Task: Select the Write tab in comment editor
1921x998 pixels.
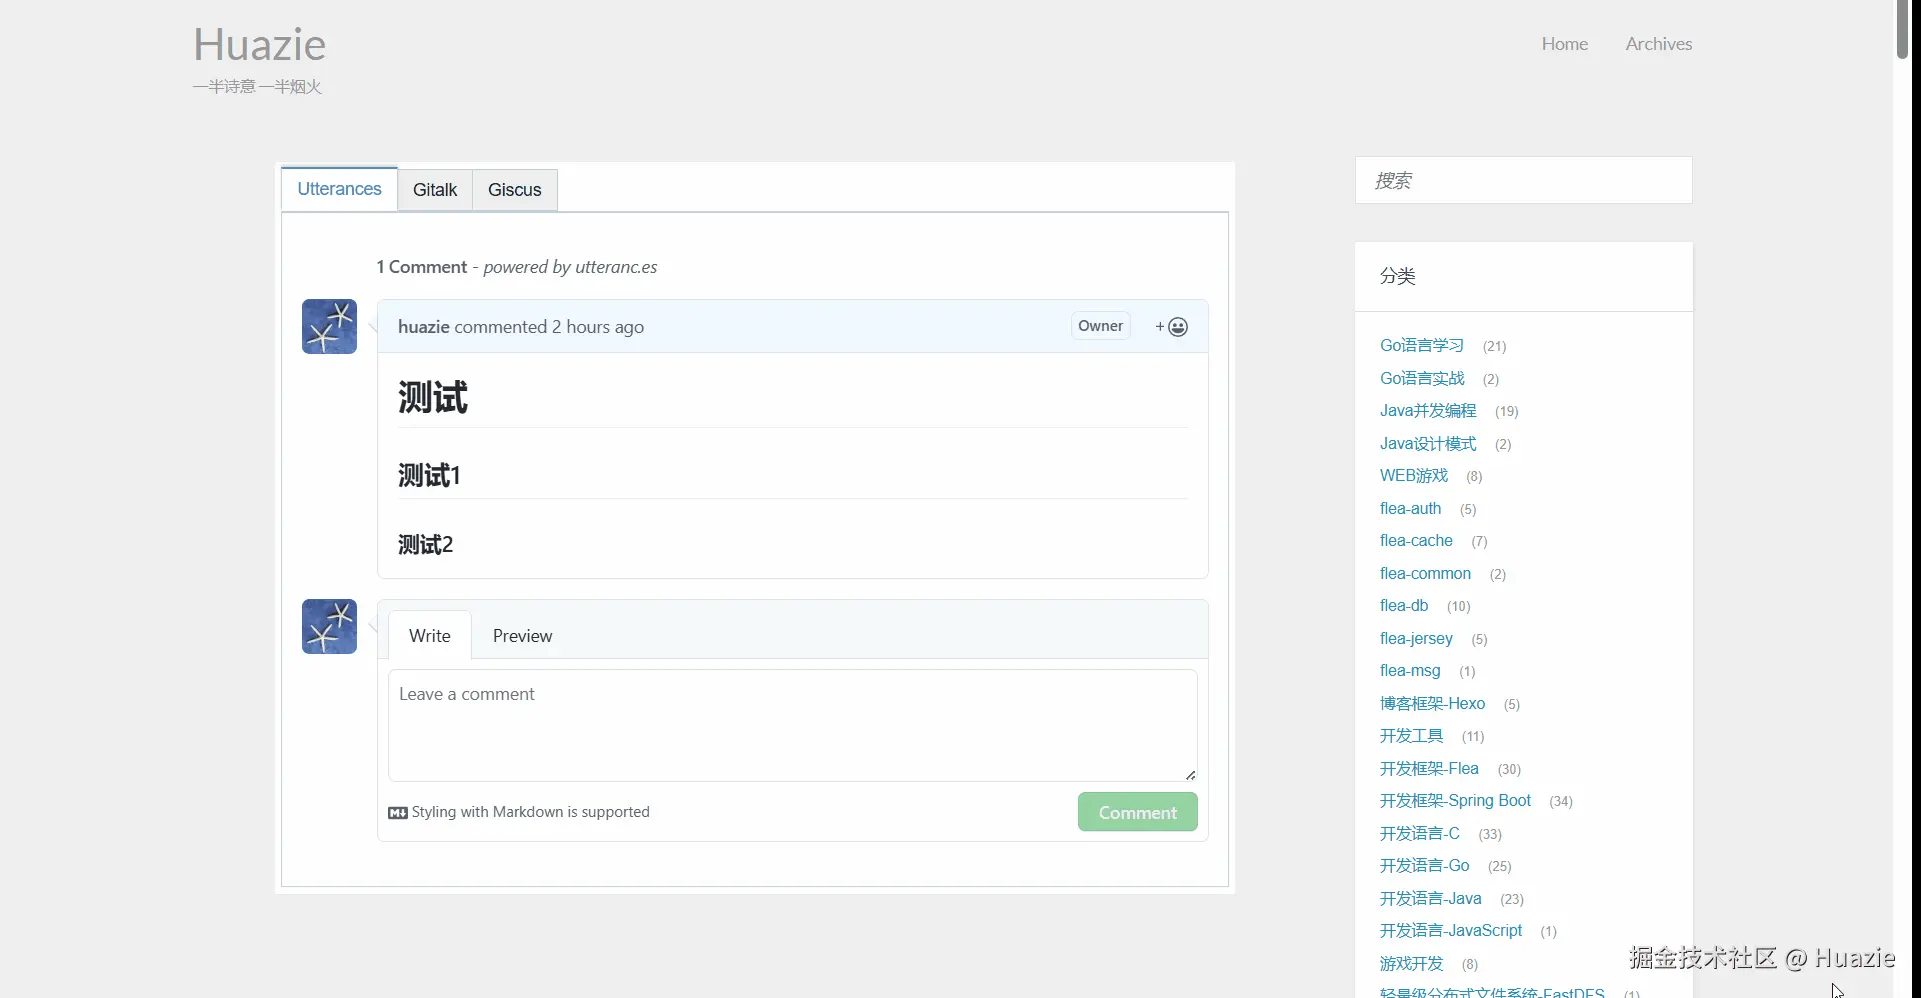Action: tap(430, 636)
